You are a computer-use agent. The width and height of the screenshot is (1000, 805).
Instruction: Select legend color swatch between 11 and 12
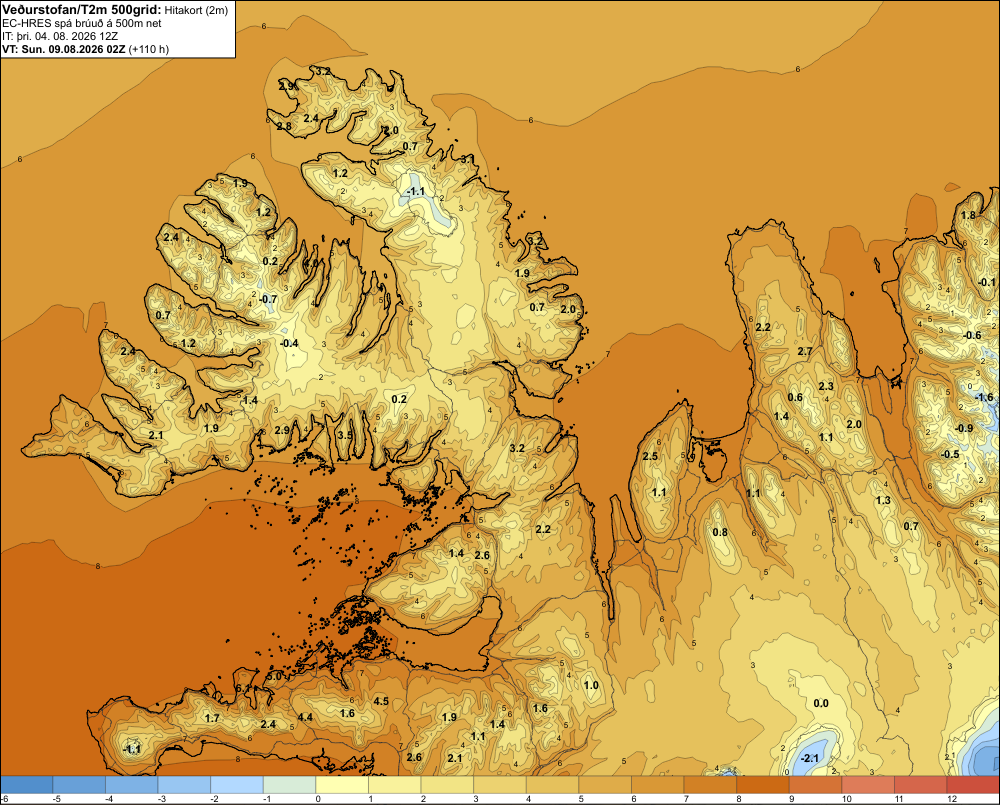[x=920, y=785]
